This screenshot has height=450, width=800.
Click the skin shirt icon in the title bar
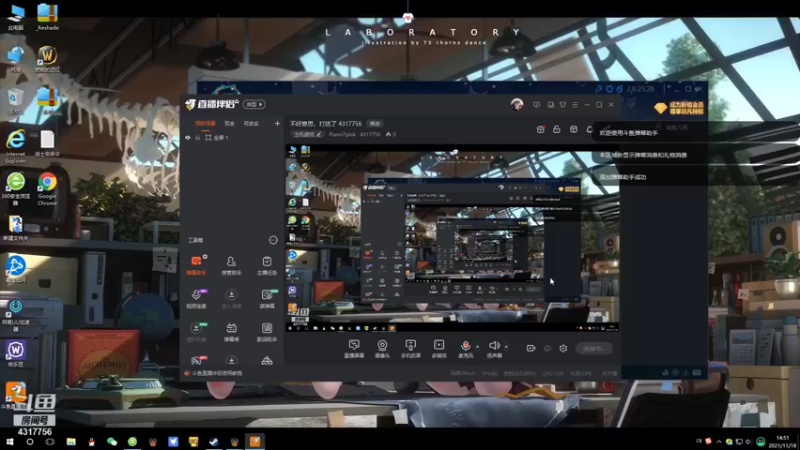pyautogui.click(x=563, y=105)
